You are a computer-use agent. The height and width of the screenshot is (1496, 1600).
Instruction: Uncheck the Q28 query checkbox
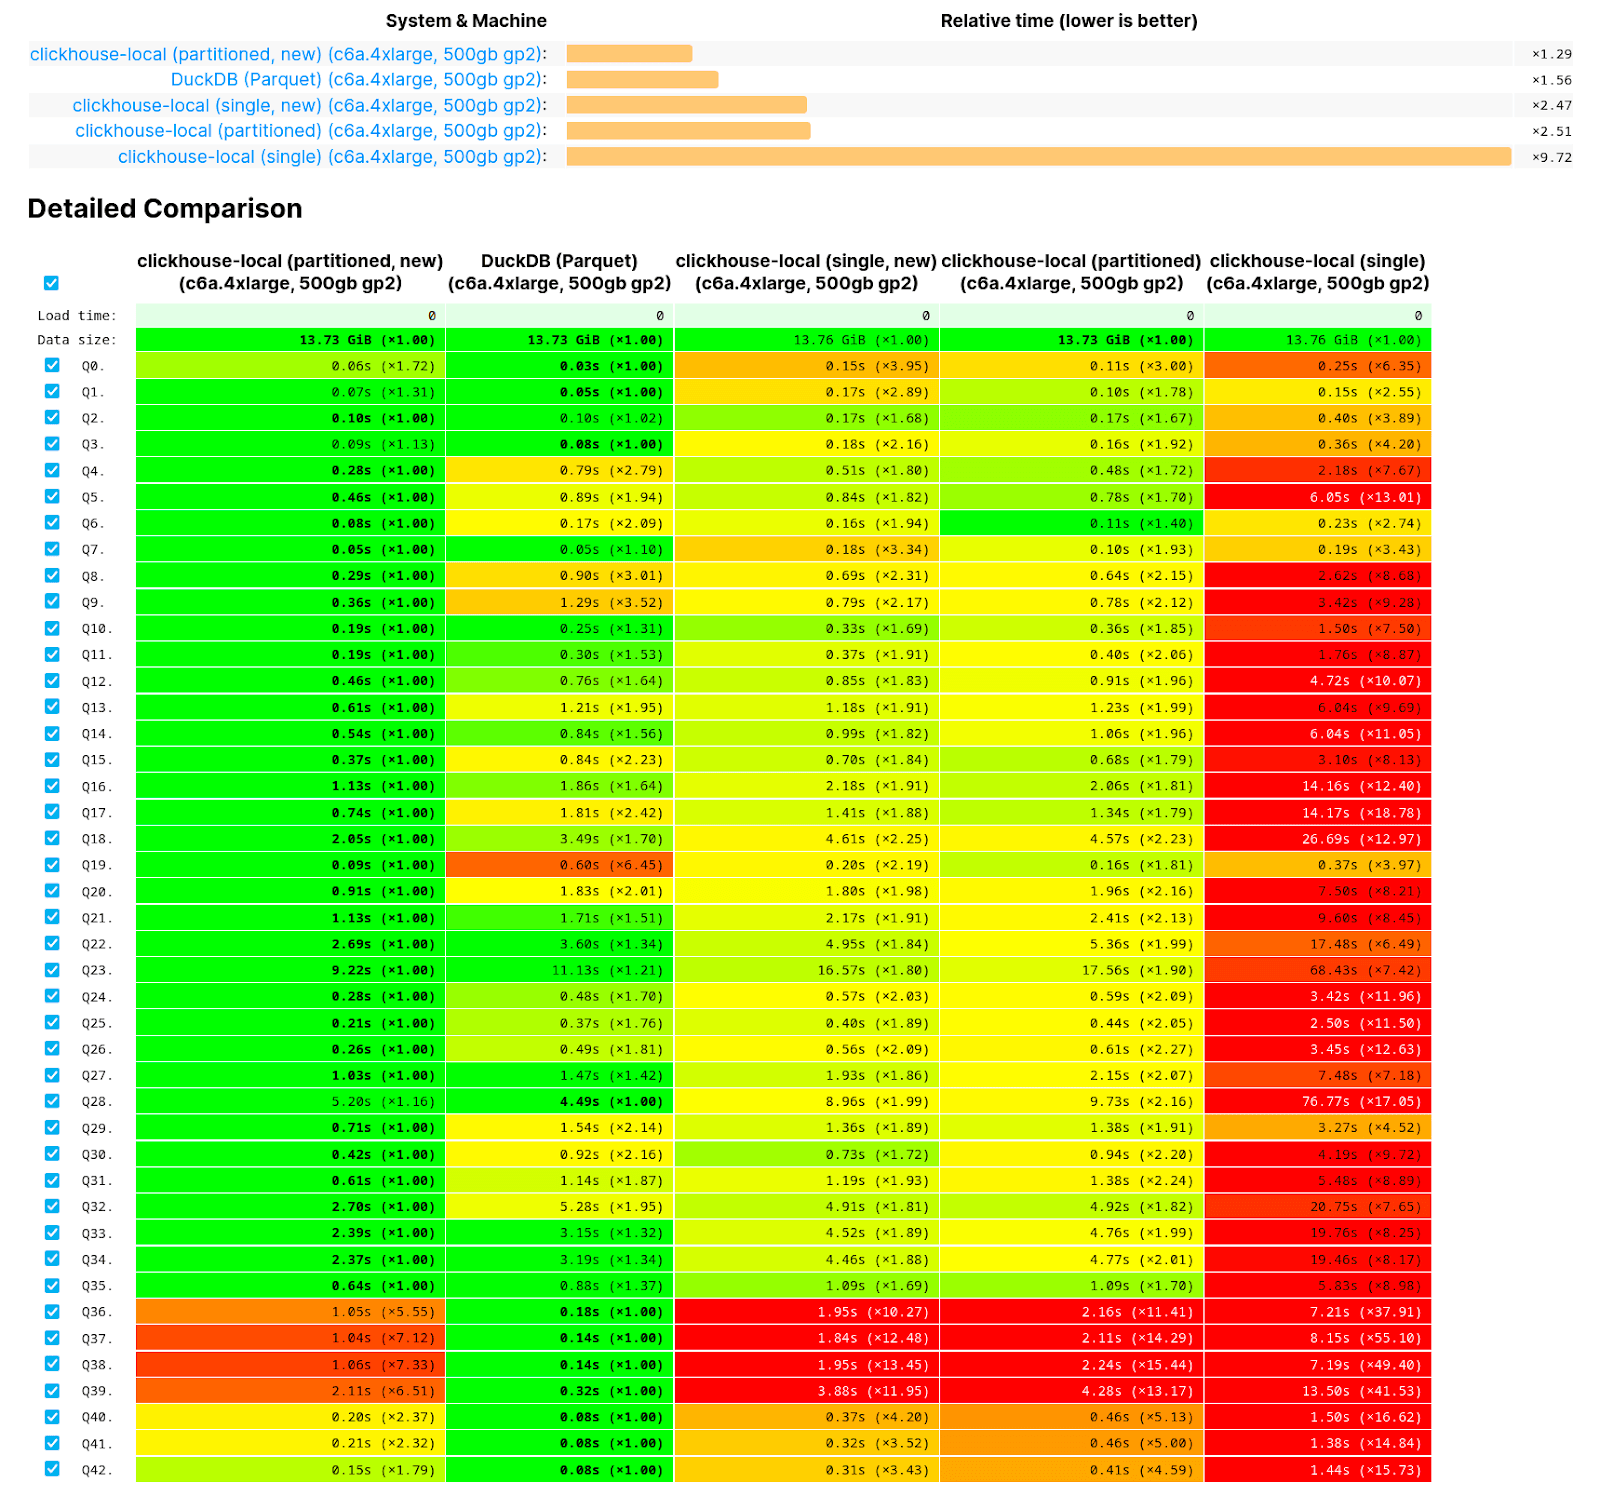[52, 1101]
